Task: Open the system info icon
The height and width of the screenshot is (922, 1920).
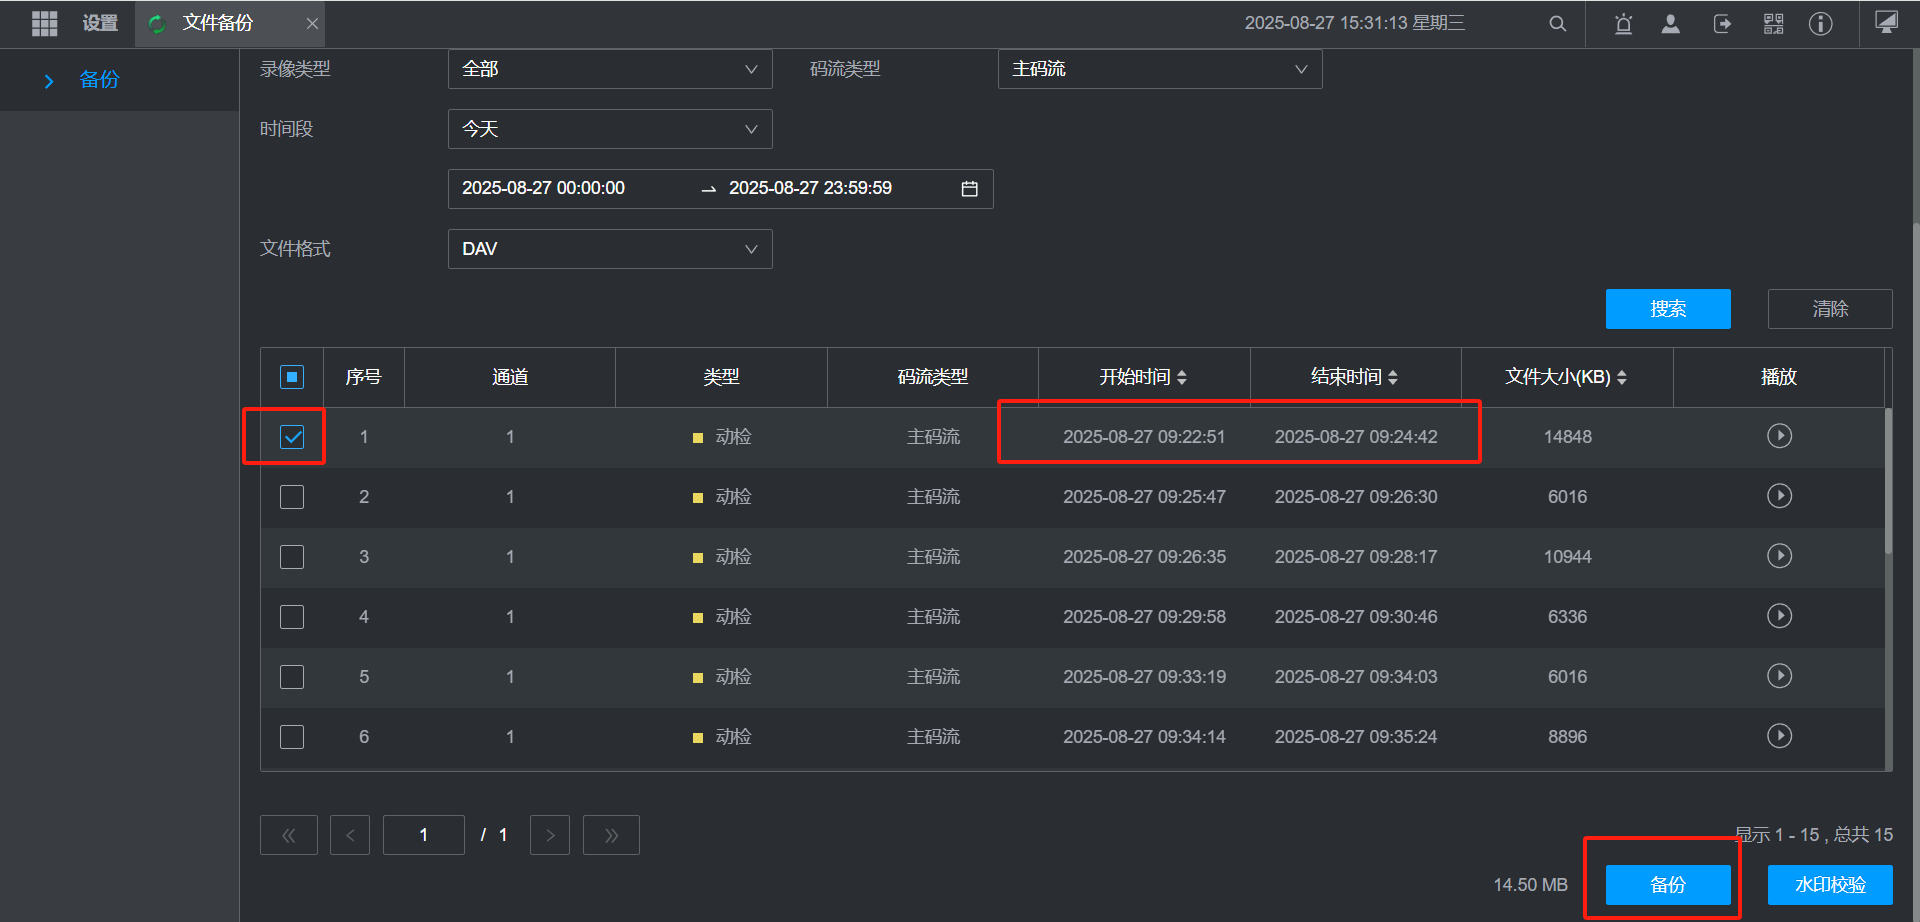Action: (1820, 24)
